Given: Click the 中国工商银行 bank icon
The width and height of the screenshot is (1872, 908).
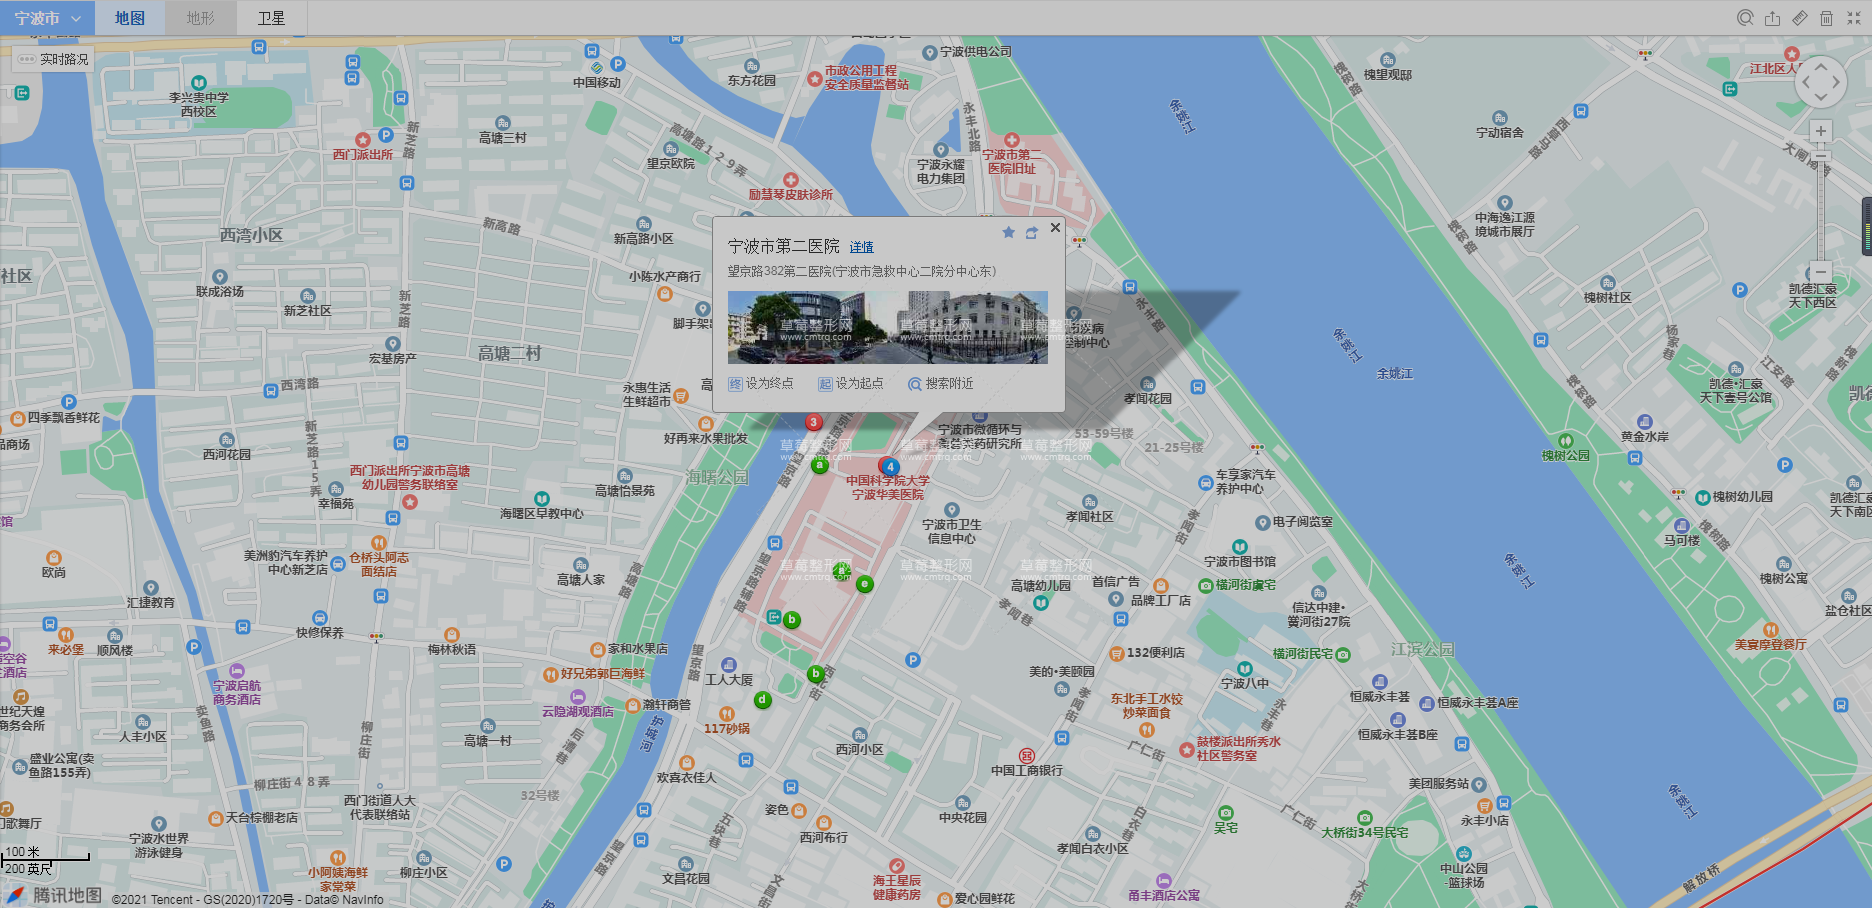Looking at the screenshot, I should coord(1027,755).
